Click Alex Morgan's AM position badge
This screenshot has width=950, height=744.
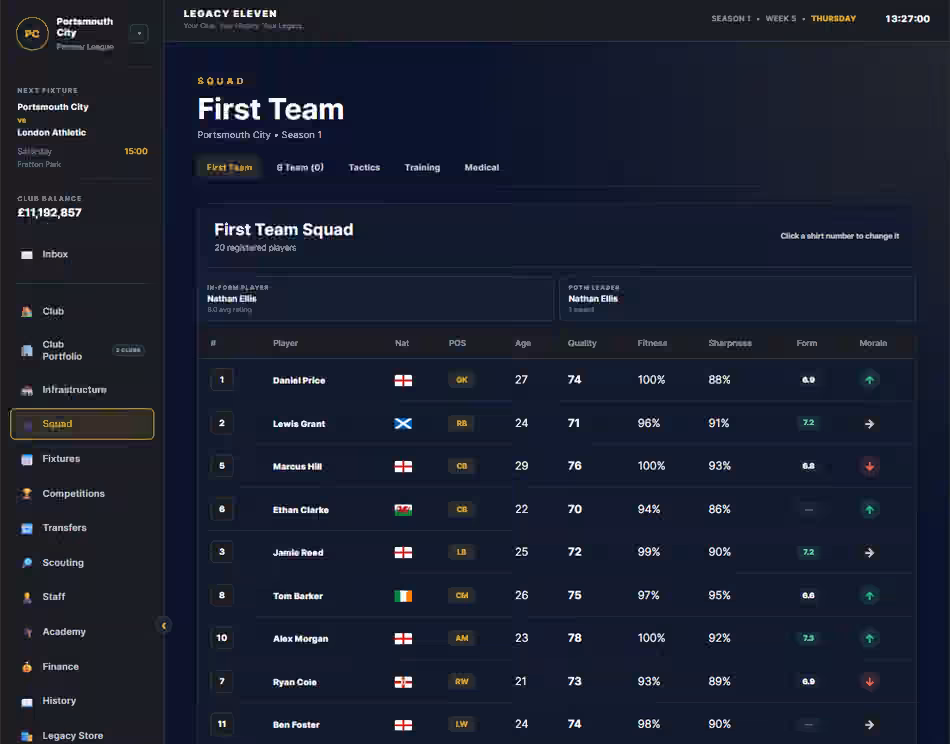coord(462,638)
